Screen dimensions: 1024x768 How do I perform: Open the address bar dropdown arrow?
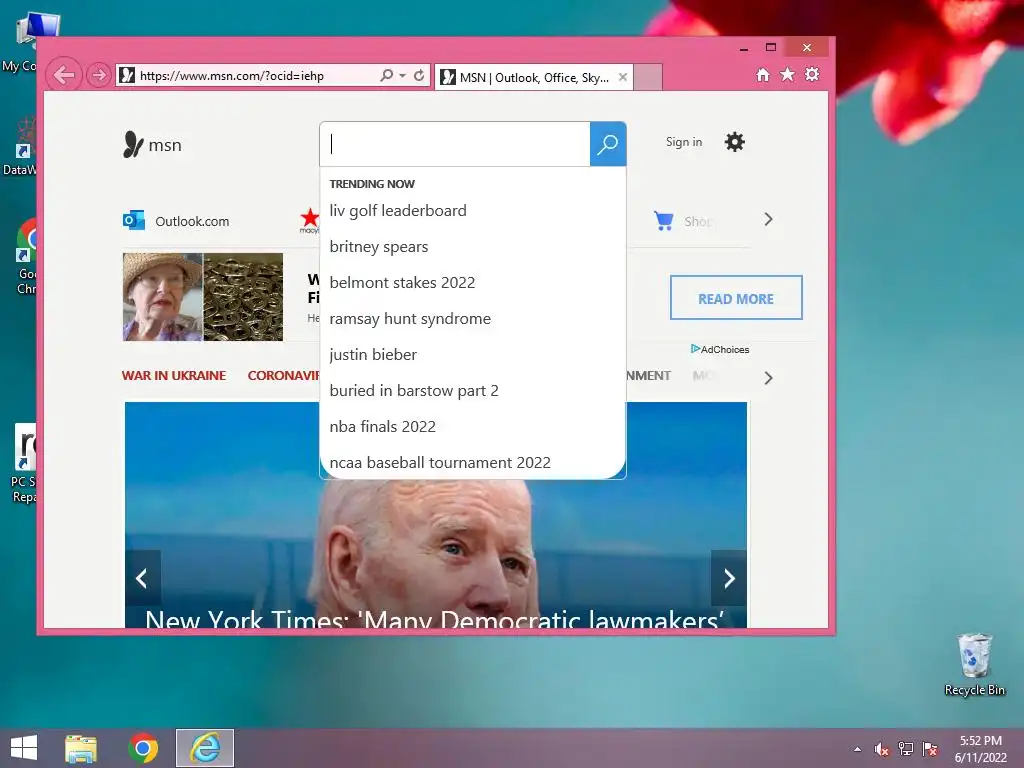coord(402,75)
